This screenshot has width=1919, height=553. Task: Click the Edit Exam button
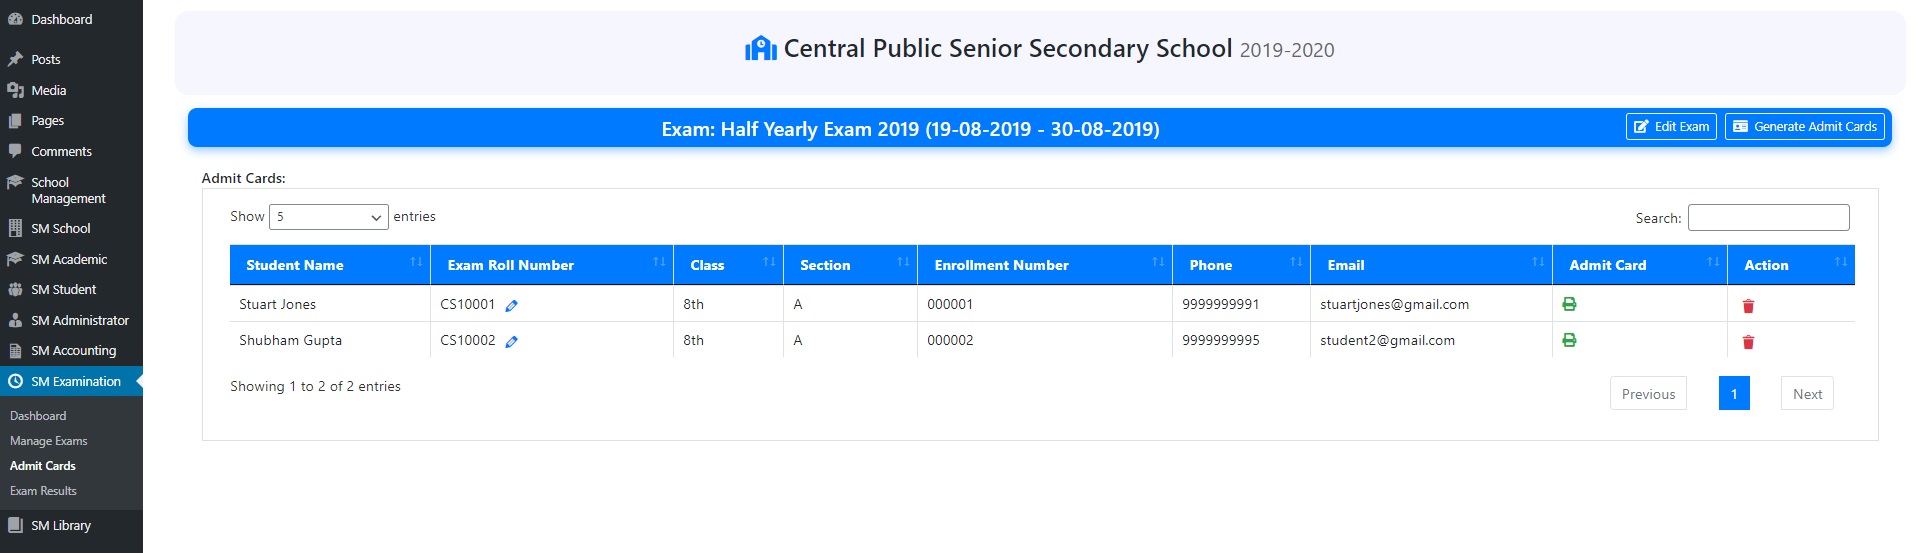tap(1670, 127)
